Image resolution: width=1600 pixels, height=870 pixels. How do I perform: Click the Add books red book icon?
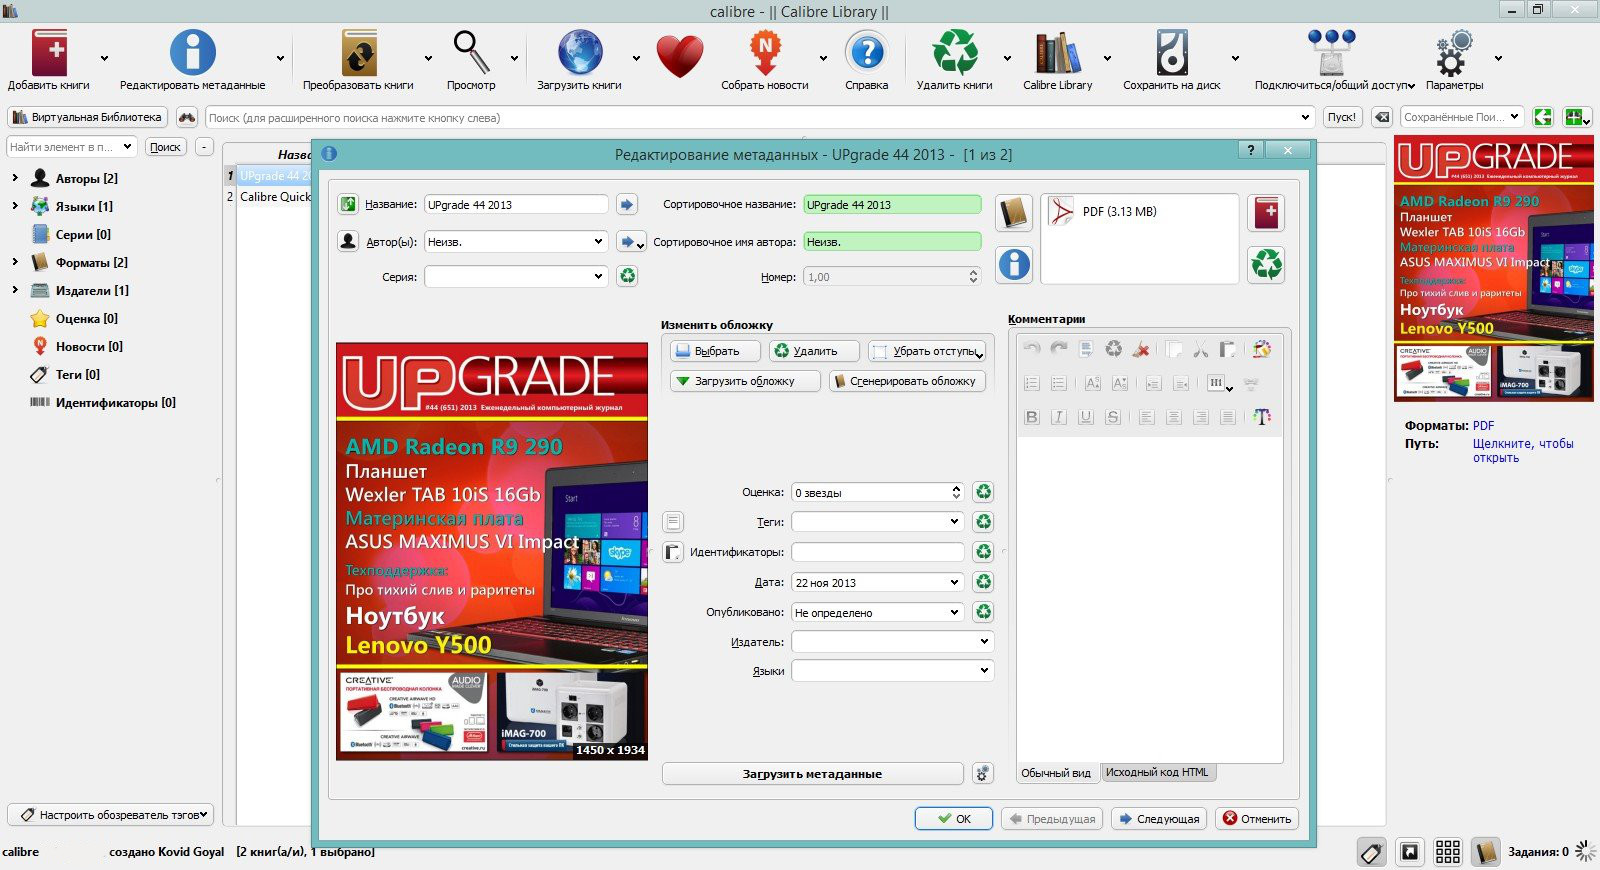(49, 52)
